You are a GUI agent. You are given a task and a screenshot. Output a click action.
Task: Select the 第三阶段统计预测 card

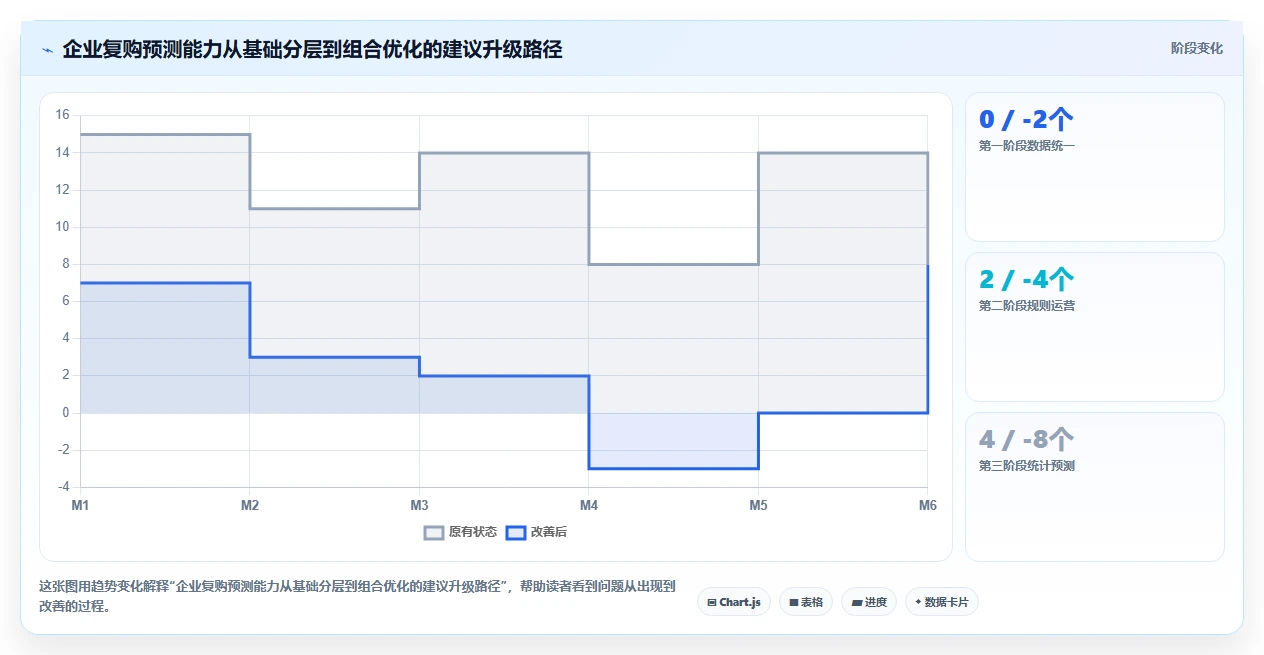[x=1094, y=487]
